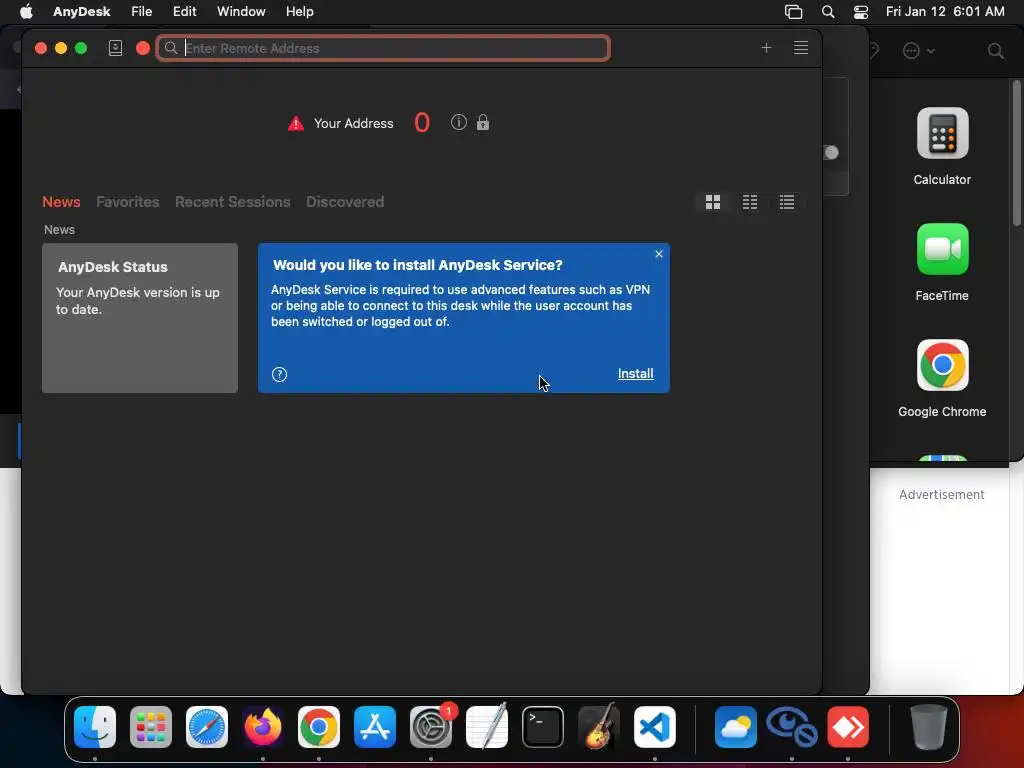Viewport: 1024px width, 768px height.
Task: Open Control Center in menu bar
Action: tap(861, 12)
